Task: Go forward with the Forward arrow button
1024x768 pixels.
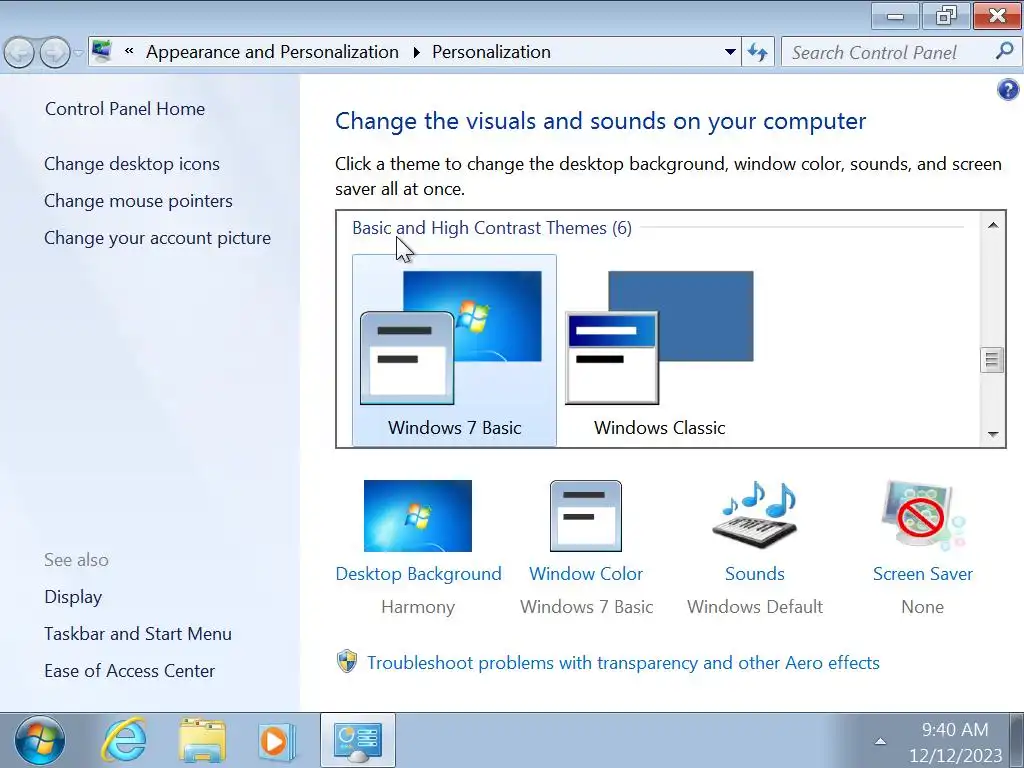Action: coord(54,52)
